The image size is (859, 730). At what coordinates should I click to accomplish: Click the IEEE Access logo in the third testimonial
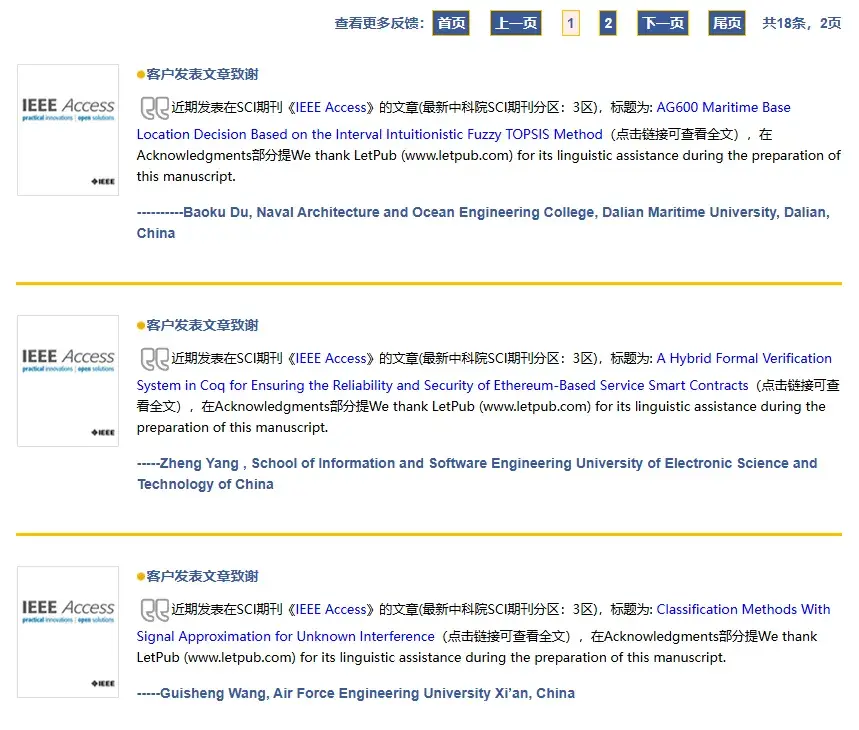pyautogui.click(x=67, y=632)
